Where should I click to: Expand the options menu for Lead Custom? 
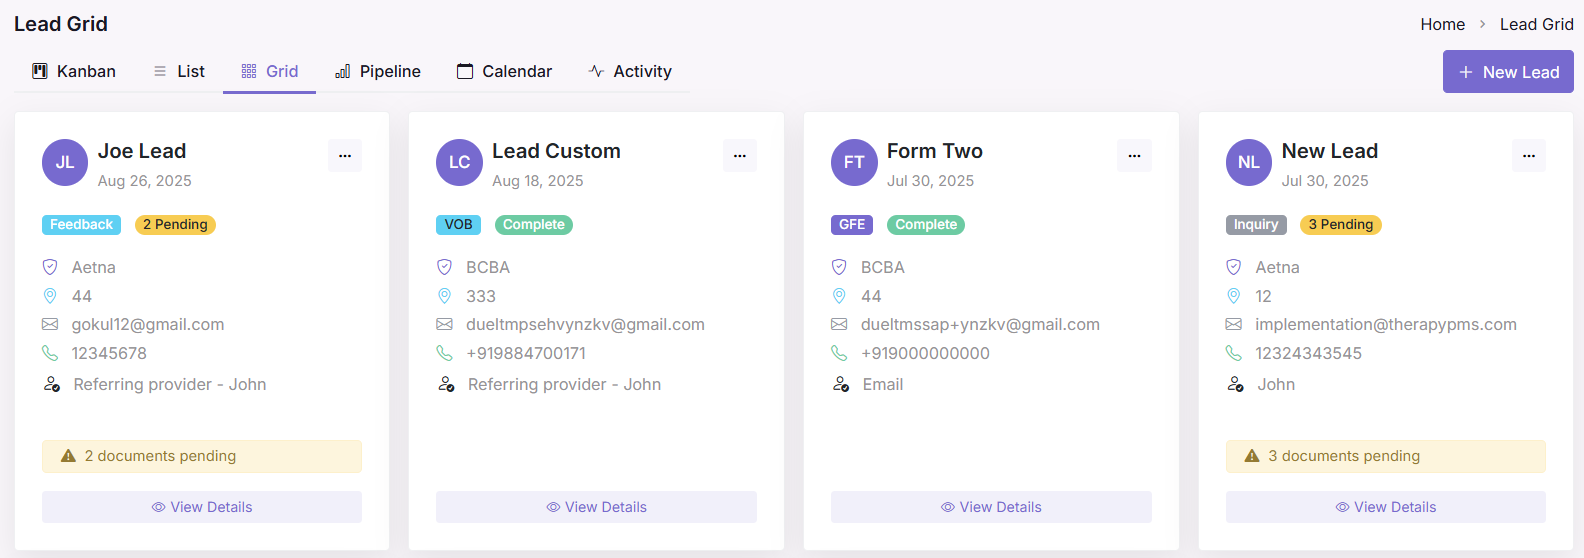740,156
